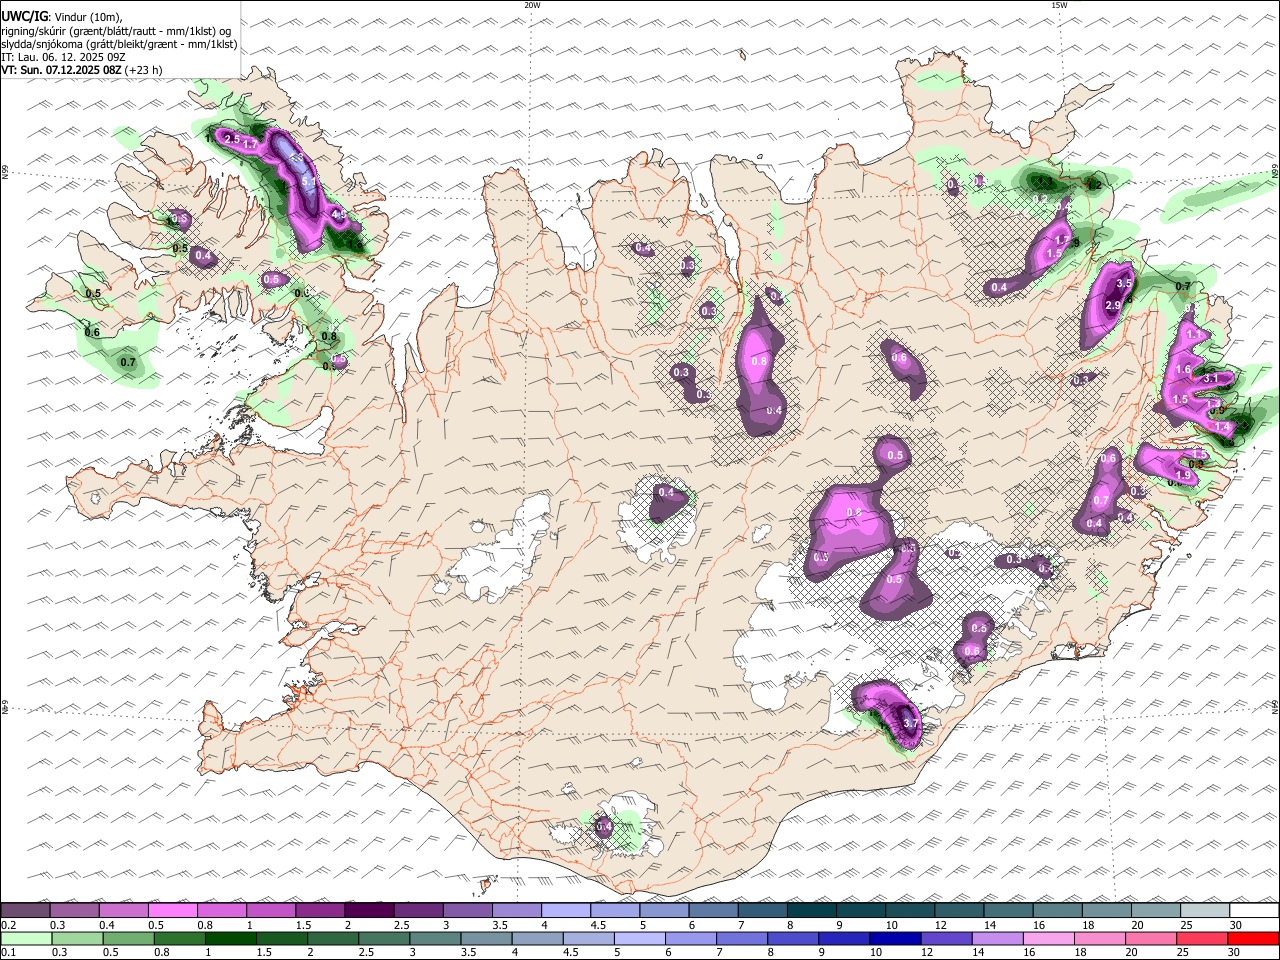Click the dark teal 8 swatch on snow scale
The image size is (1280, 960).
[x=811, y=910]
